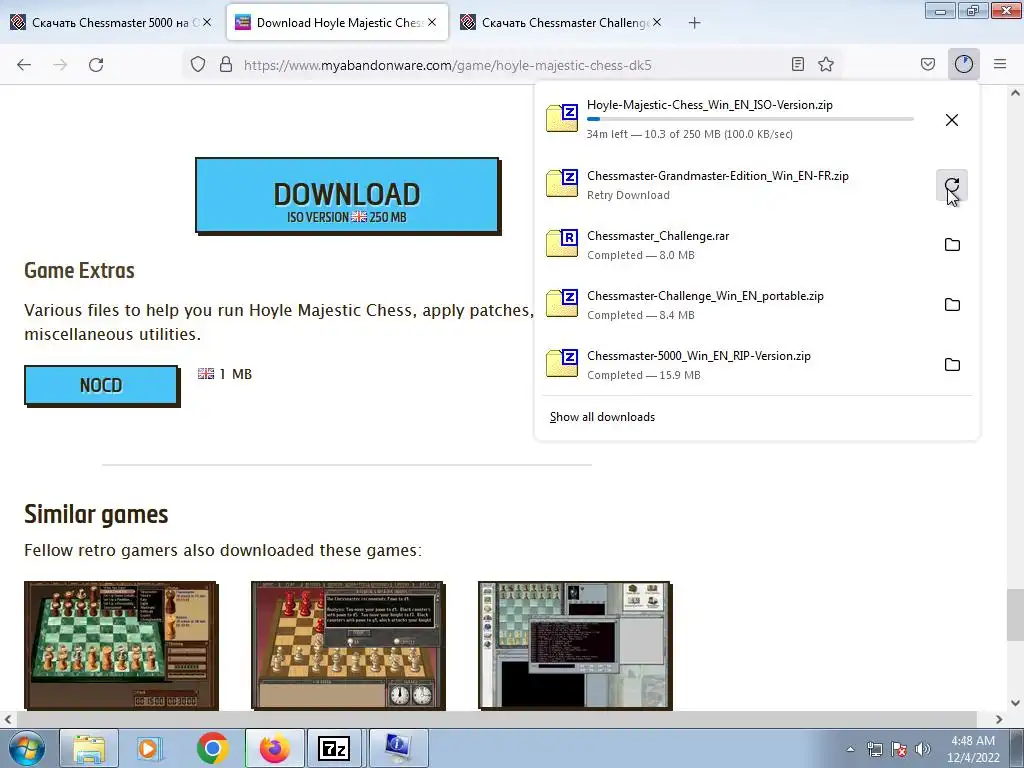The width and height of the screenshot is (1024, 768).
Task: Cancel the Hoyle-Majestic-Chess ISO download
Action: (952, 120)
